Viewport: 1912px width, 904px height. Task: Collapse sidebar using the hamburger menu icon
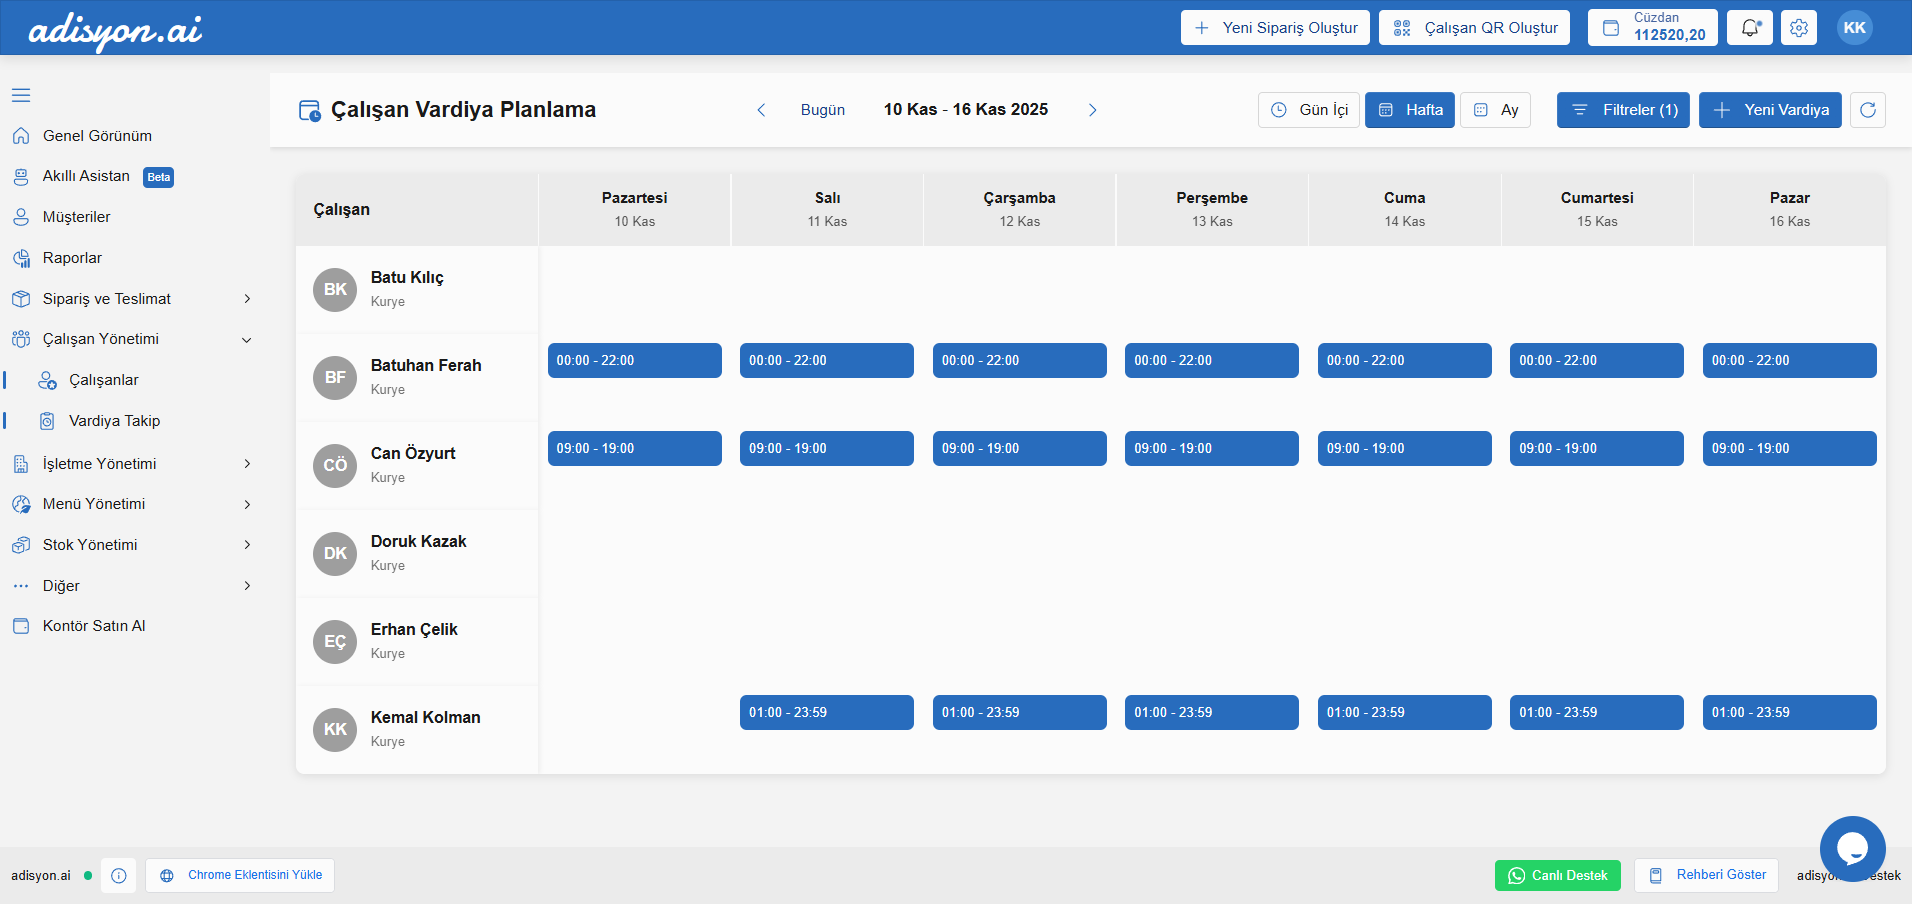click(21, 95)
